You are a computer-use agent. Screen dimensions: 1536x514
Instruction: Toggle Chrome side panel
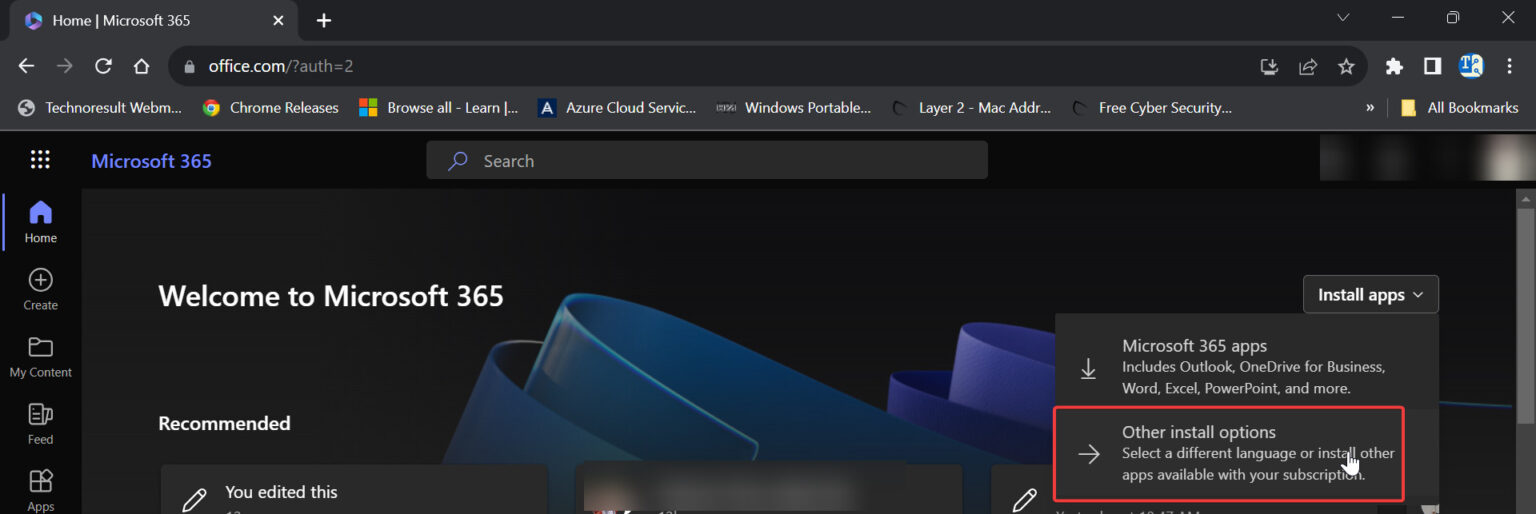pos(1432,67)
